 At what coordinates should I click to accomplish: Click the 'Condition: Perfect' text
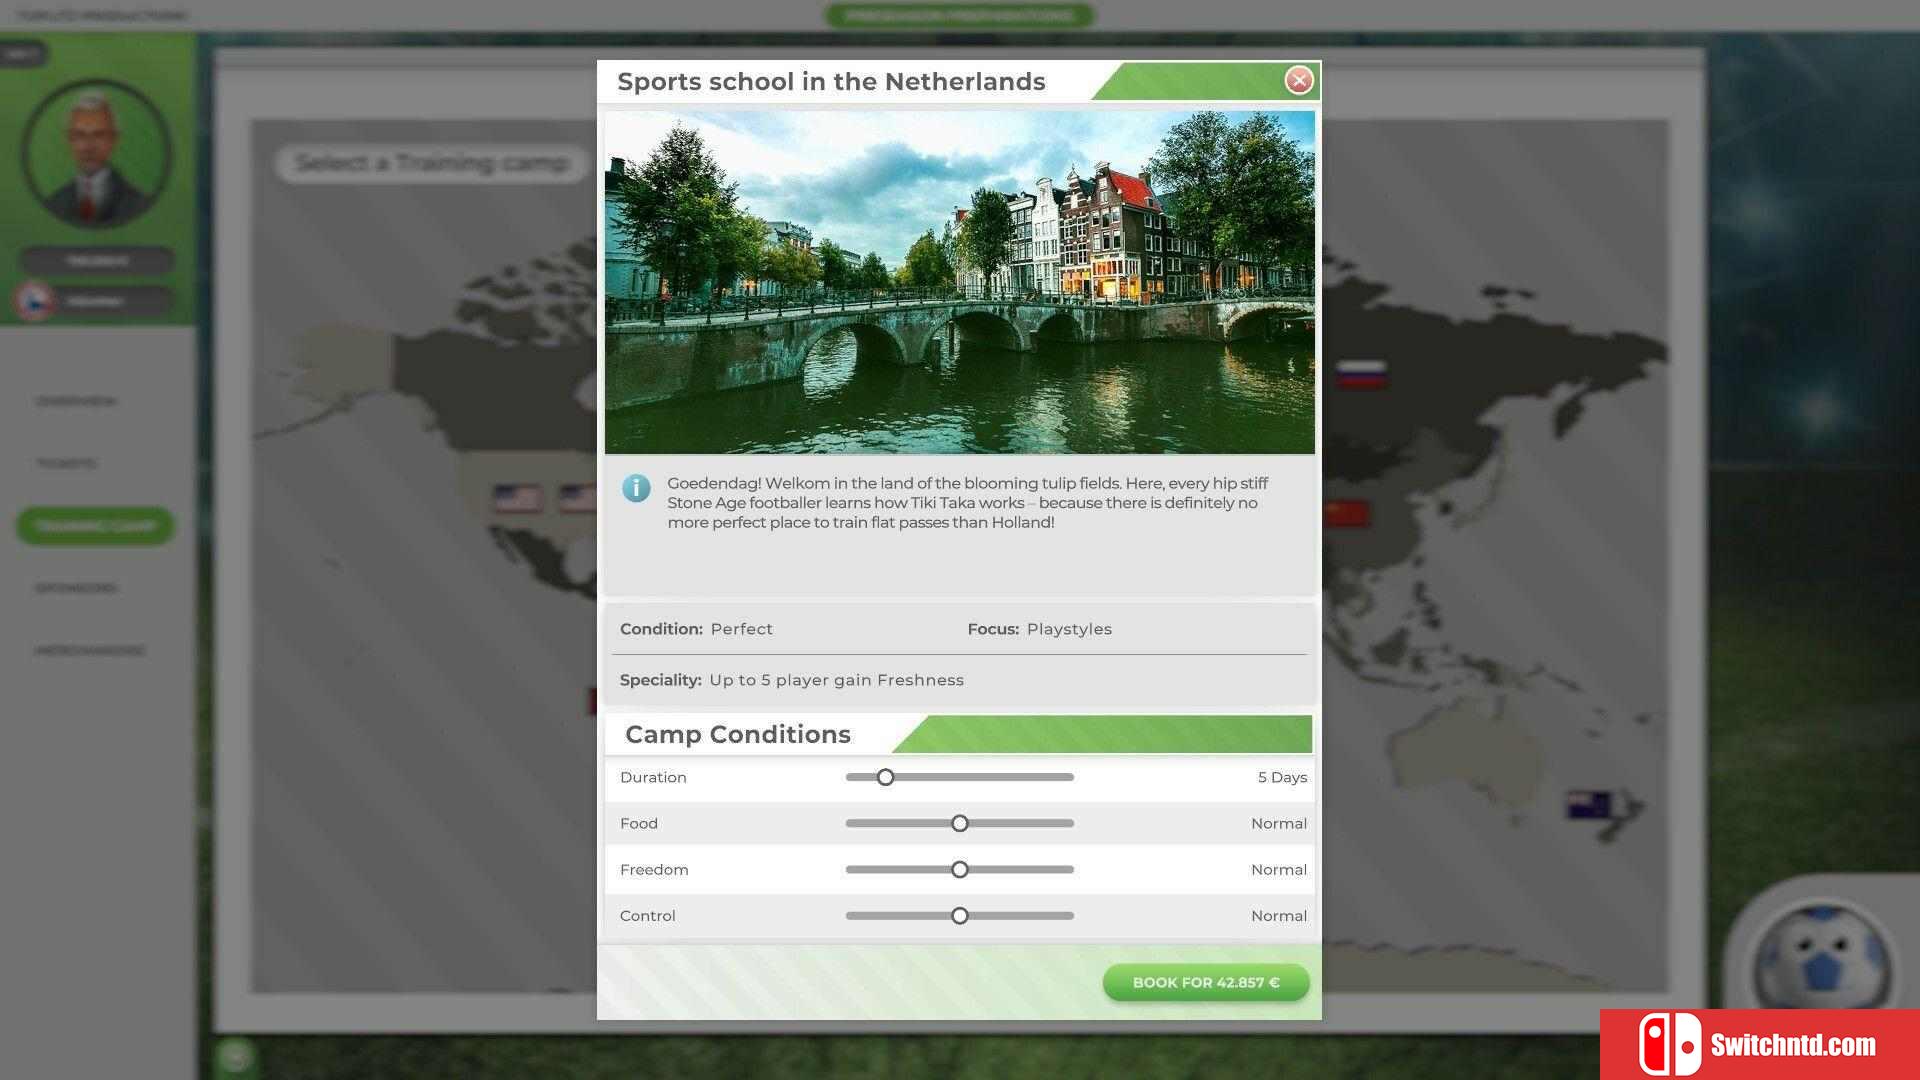click(696, 629)
